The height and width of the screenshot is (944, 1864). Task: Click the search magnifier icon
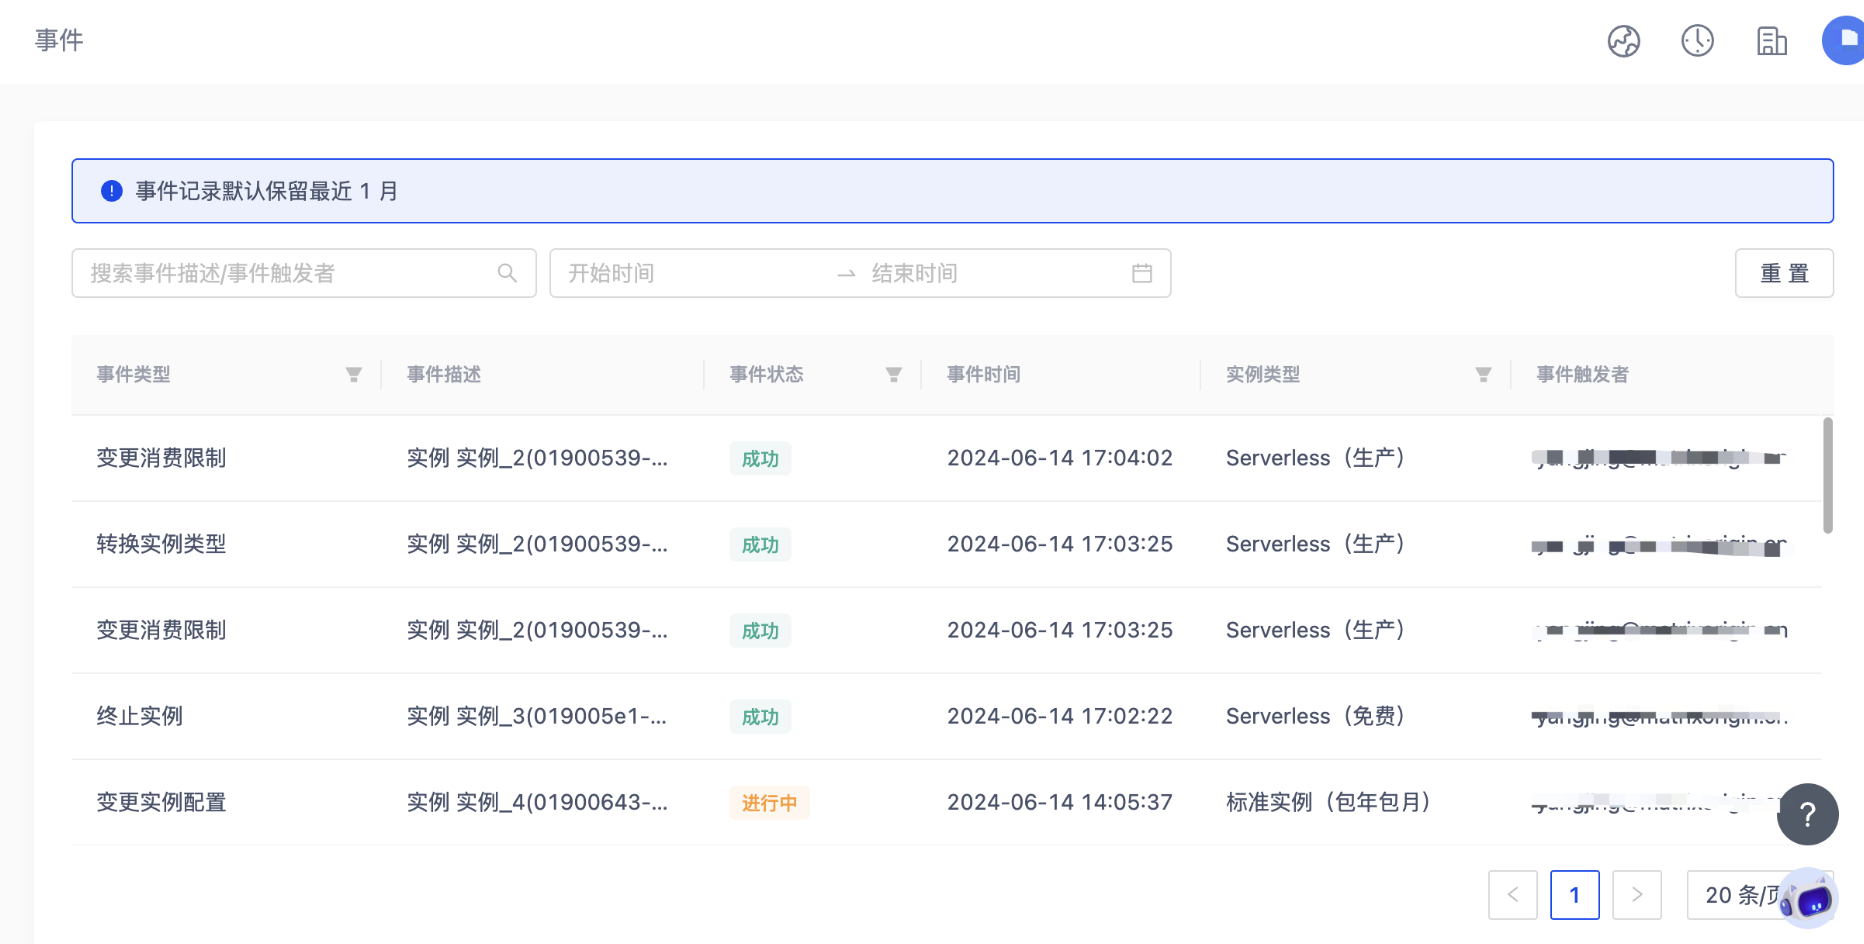[507, 273]
